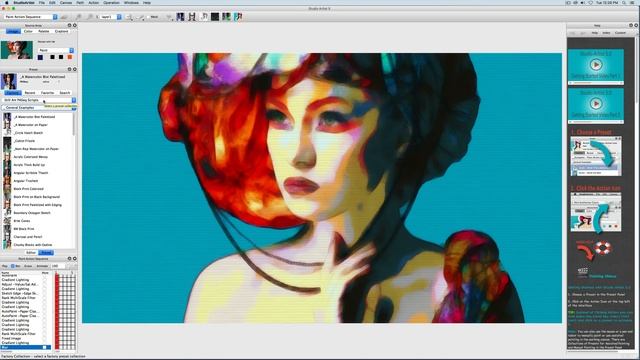The height and width of the screenshot is (360, 640).
Task: Select the orange color swatch
Action: 70,57
